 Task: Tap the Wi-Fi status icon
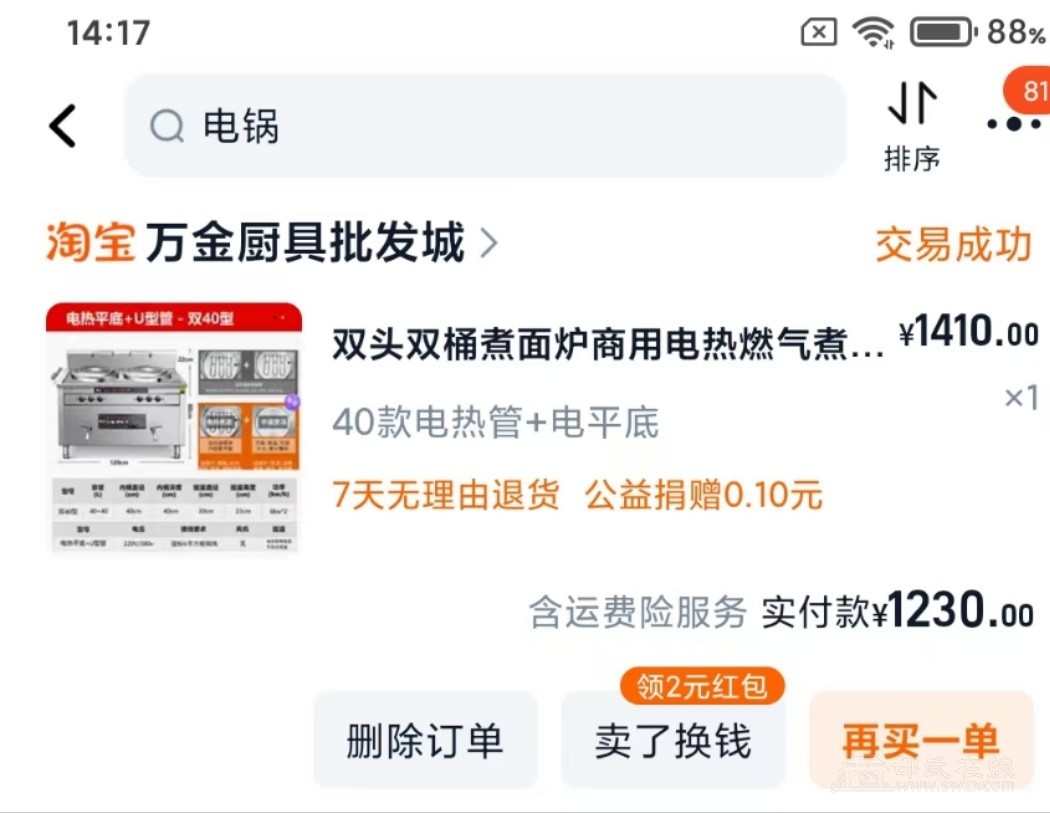873,31
